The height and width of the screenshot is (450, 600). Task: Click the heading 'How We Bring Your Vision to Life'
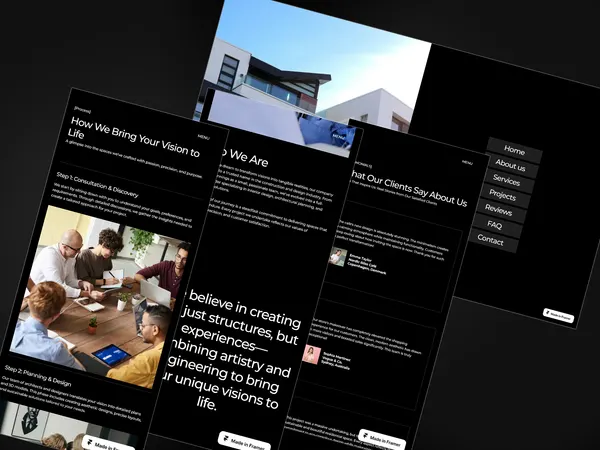pyautogui.click(x=134, y=139)
